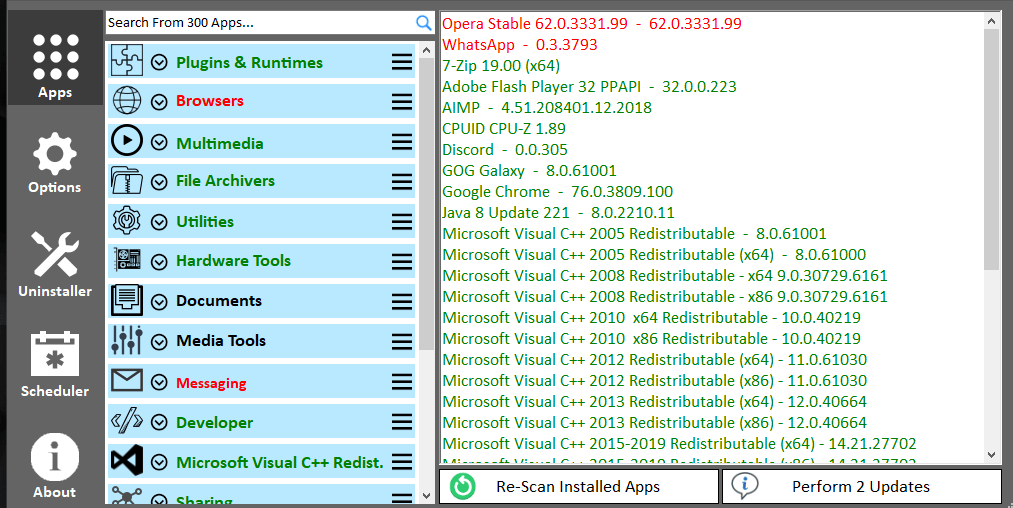This screenshot has width=1013, height=508.
Task: Open the File Archivers hamburger menu
Action: coord(402,182)
